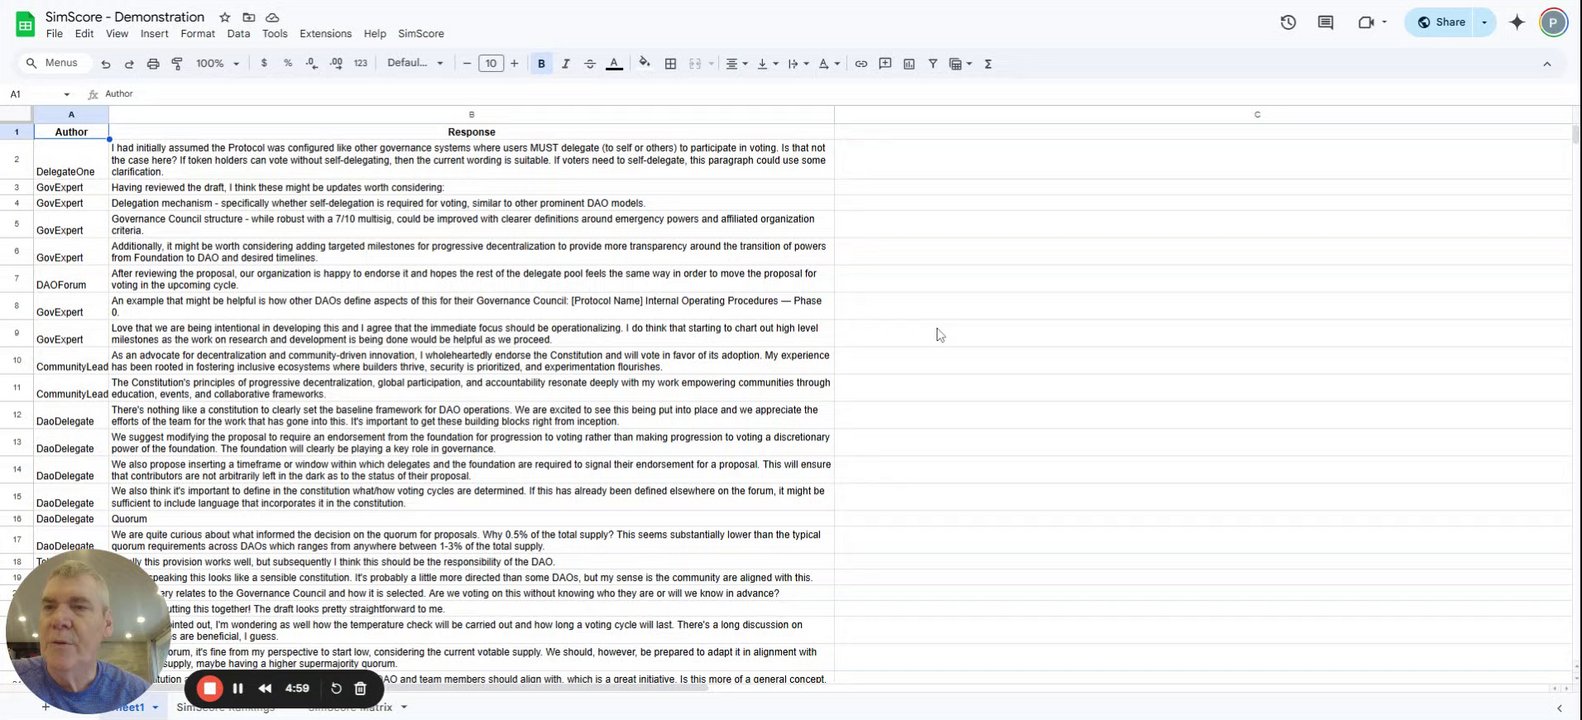The image size is (1582, 720).
Task: Open the Insert menu
Action: point(154,33)
